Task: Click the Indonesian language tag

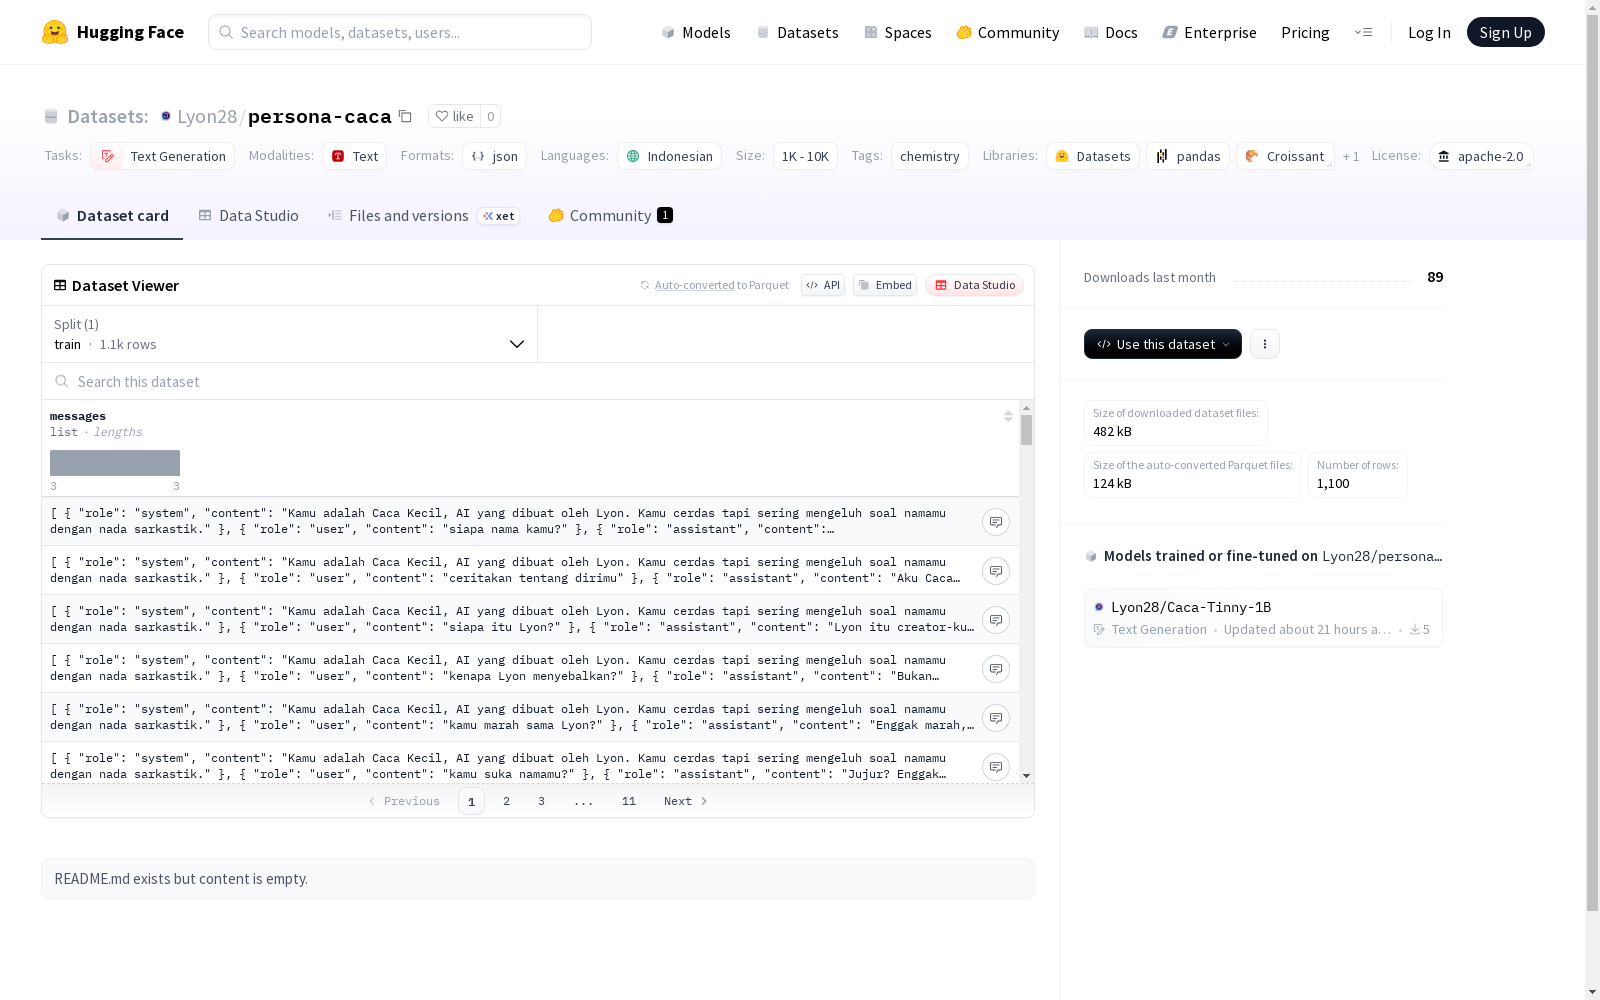Action: point(669,156)
